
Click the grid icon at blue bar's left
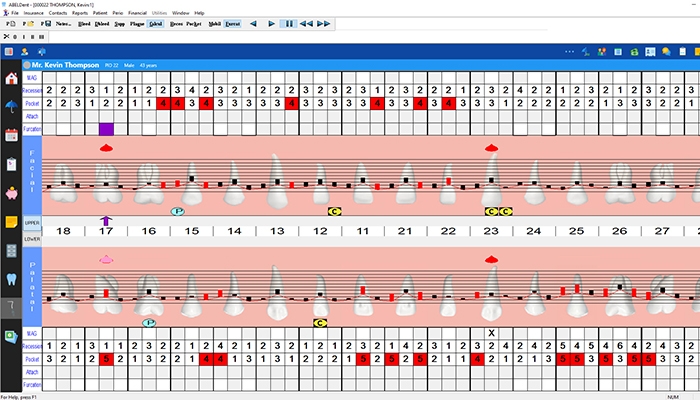pos(8,52)
